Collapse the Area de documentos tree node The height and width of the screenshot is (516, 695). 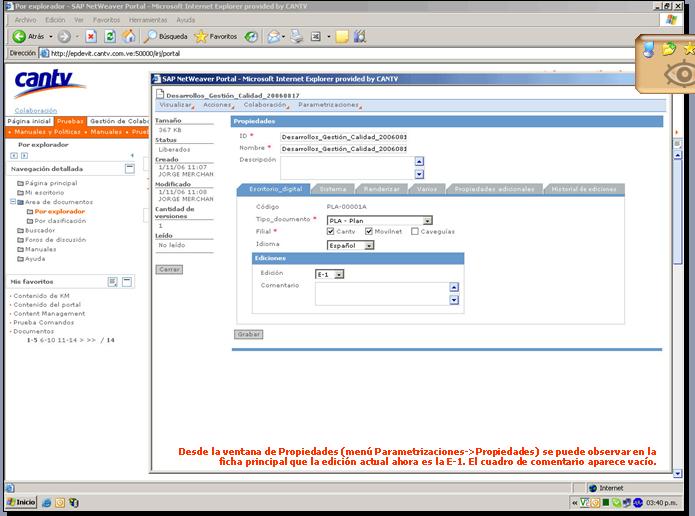point(13,201)
